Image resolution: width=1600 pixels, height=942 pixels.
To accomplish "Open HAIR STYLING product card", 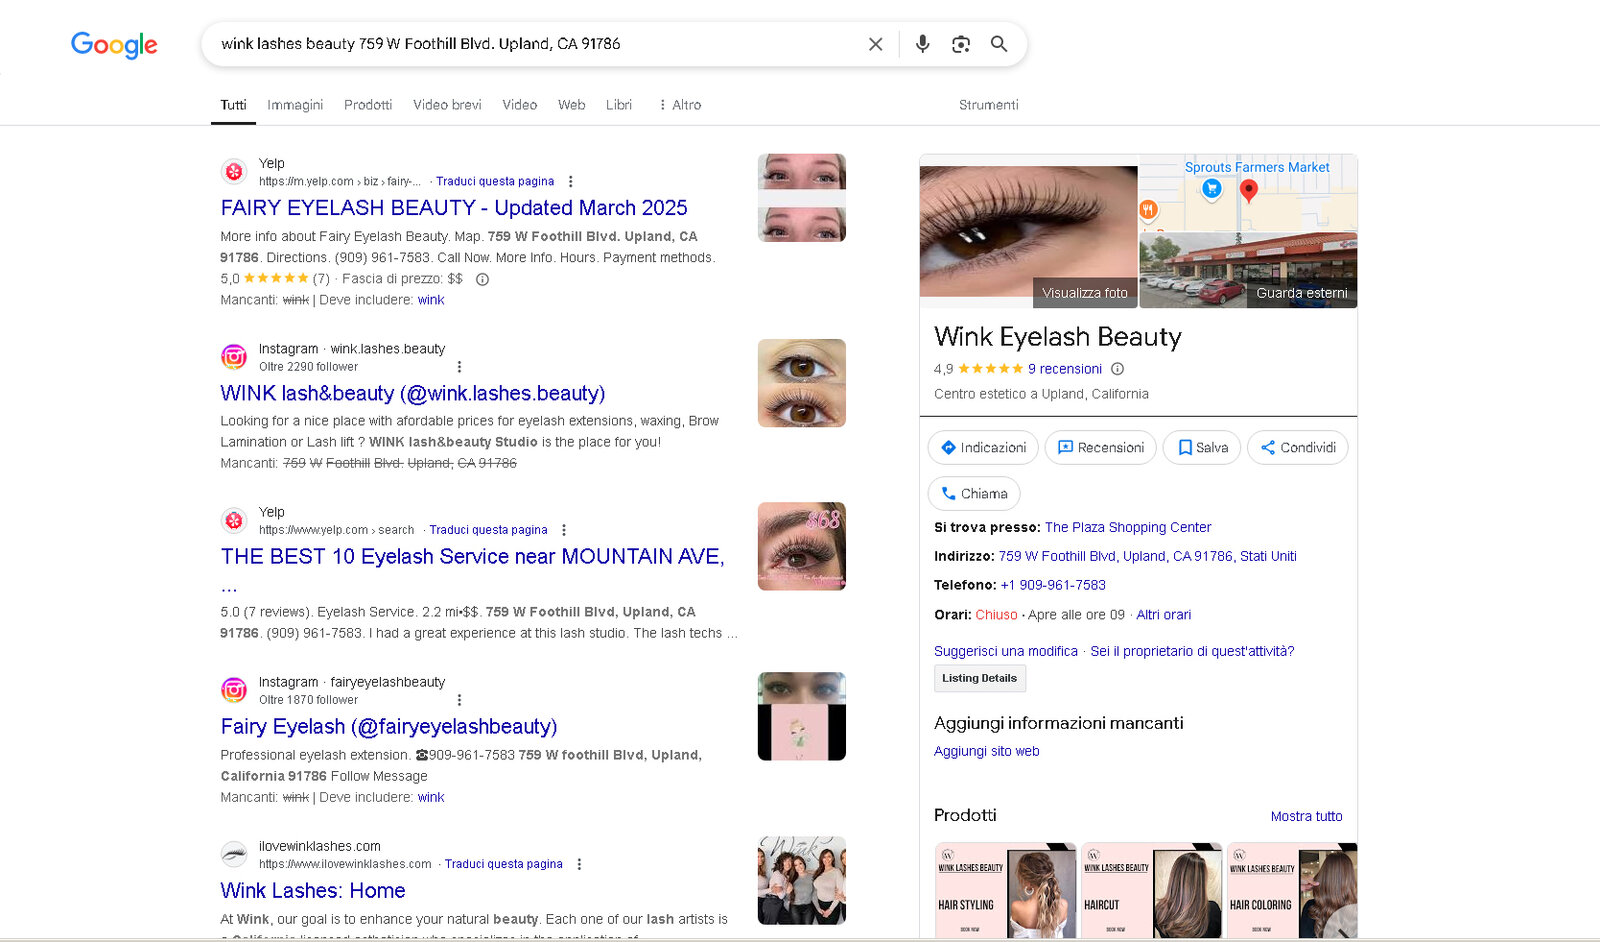I will pos(1005,892).
